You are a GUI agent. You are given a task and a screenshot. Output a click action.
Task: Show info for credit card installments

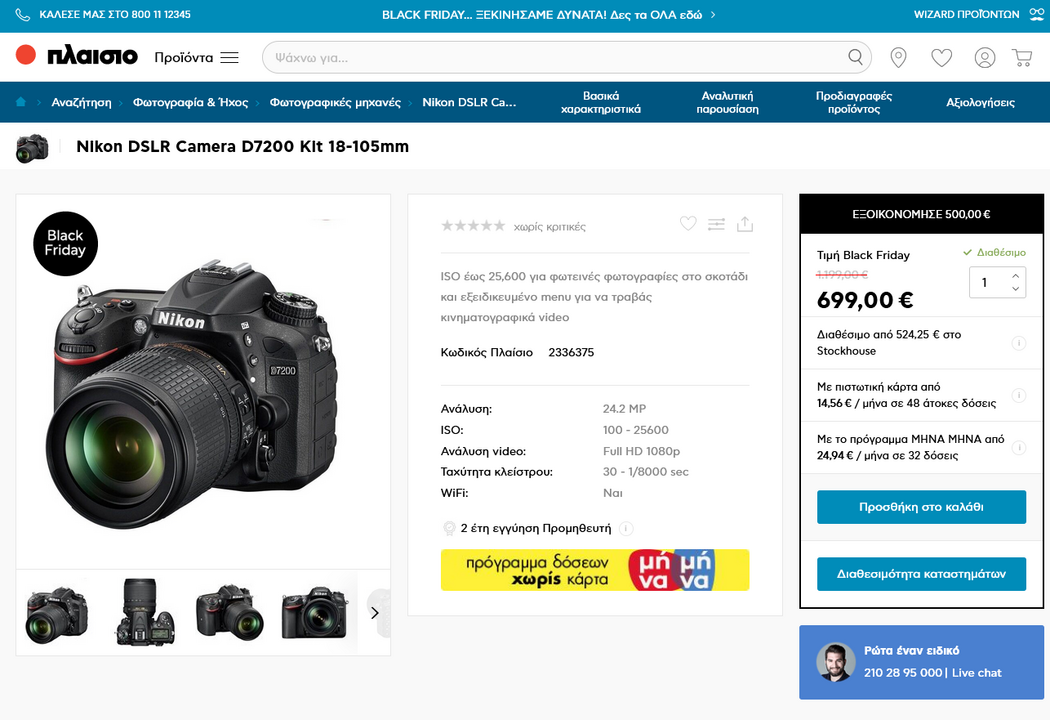coord(1019,395)
